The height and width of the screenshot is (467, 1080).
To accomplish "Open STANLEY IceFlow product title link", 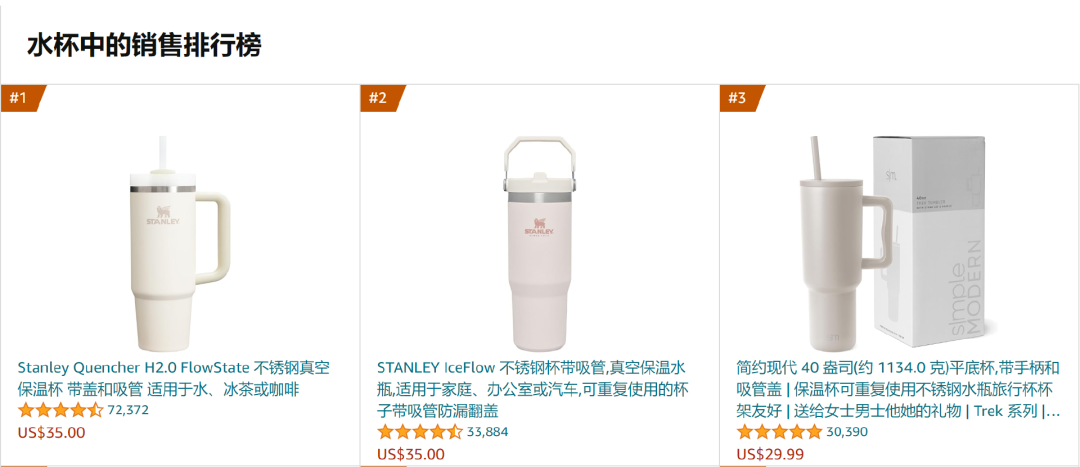I will tap(533, 389).
